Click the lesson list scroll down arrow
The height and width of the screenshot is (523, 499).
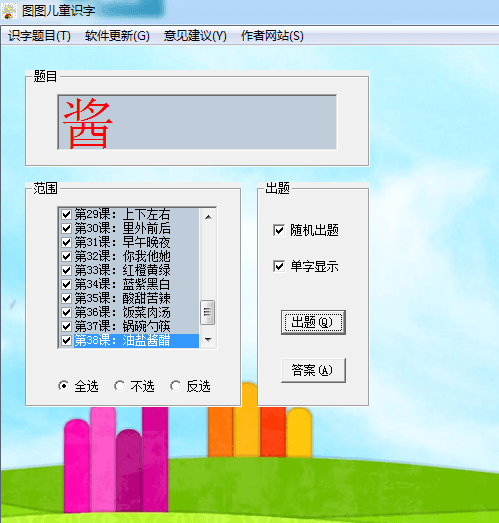click(208, 340)
